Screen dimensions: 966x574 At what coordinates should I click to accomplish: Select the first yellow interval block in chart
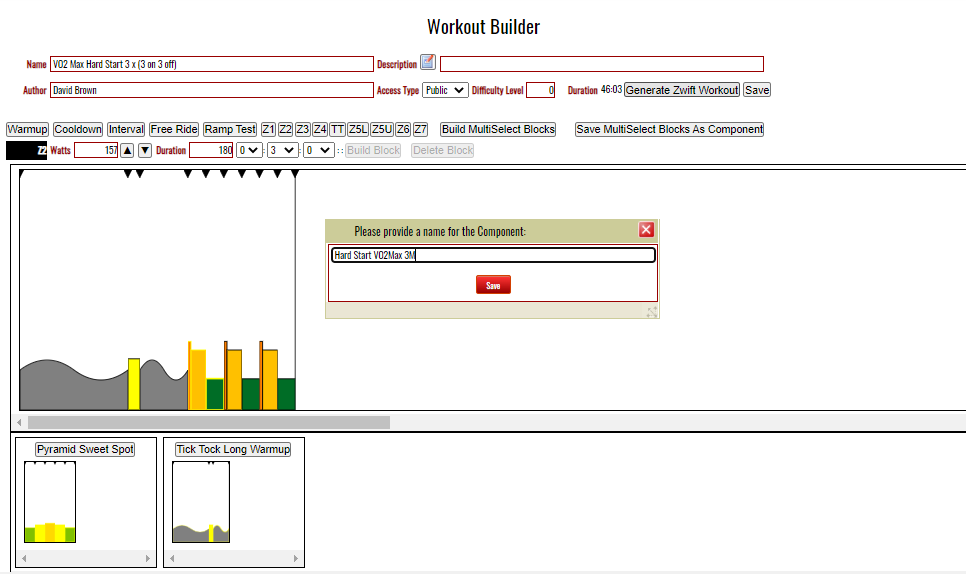pos(133,383)
